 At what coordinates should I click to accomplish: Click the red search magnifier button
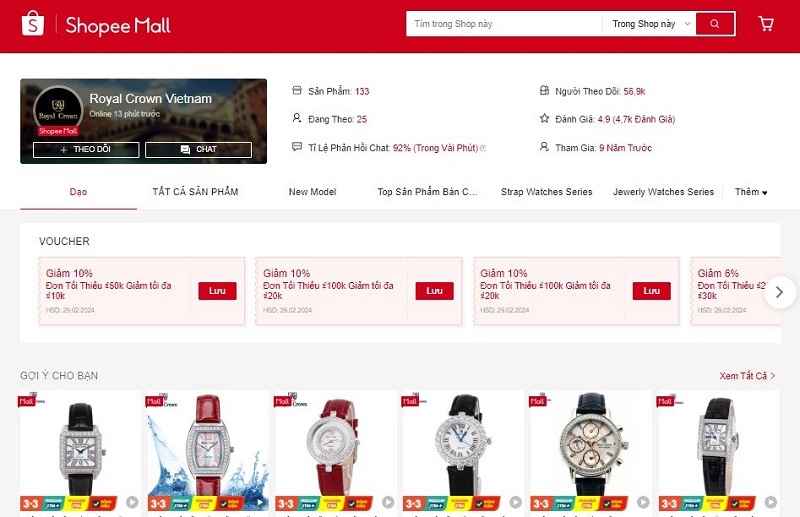715,24
